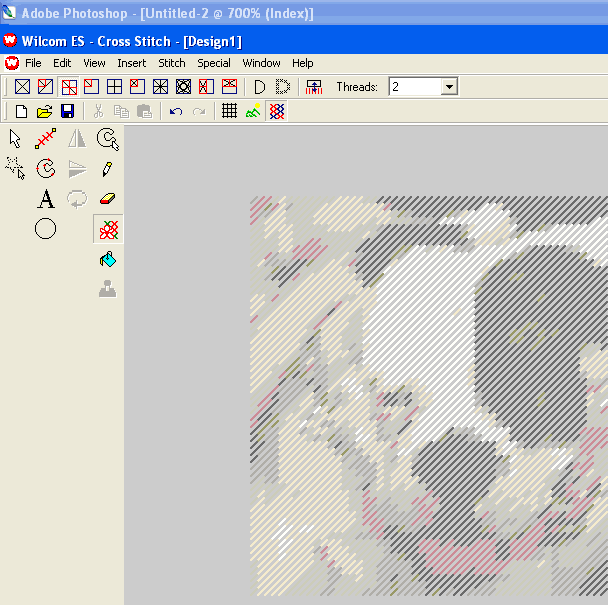Open the Stitch menu
Image resolution: width=608 pixels, height=605 pixels.
pyautogui.click(x=172, y=63)
